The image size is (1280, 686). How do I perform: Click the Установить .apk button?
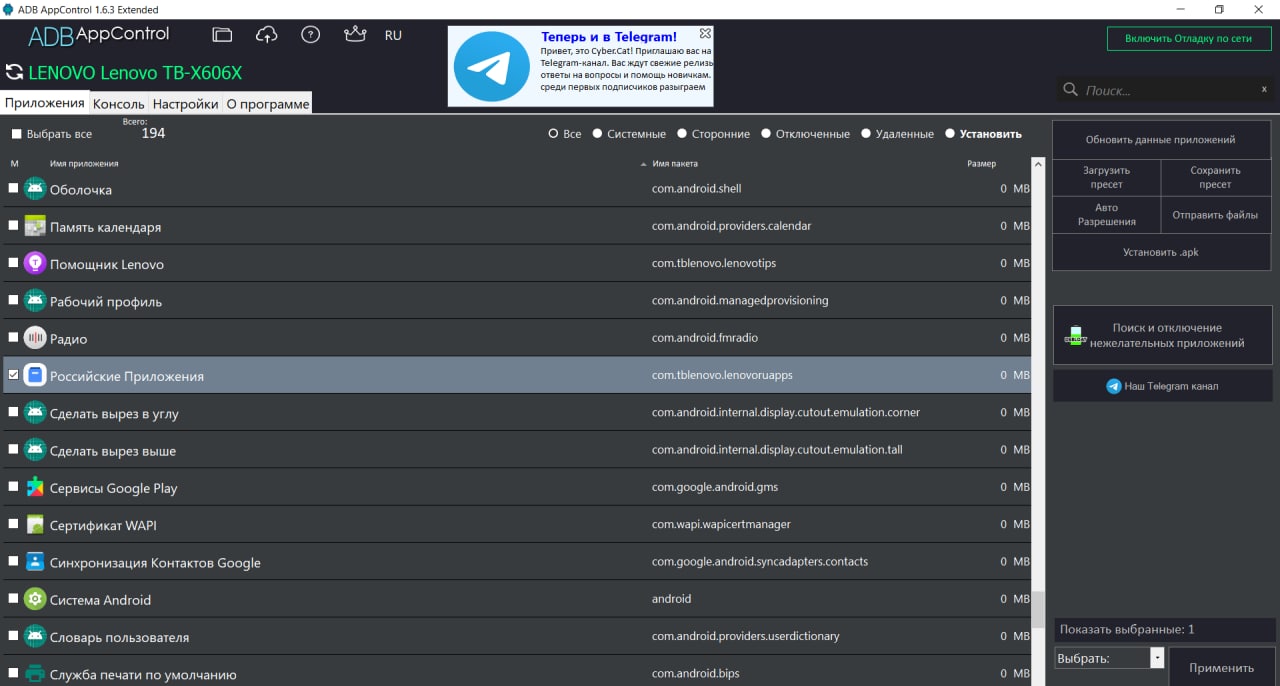1161,252
